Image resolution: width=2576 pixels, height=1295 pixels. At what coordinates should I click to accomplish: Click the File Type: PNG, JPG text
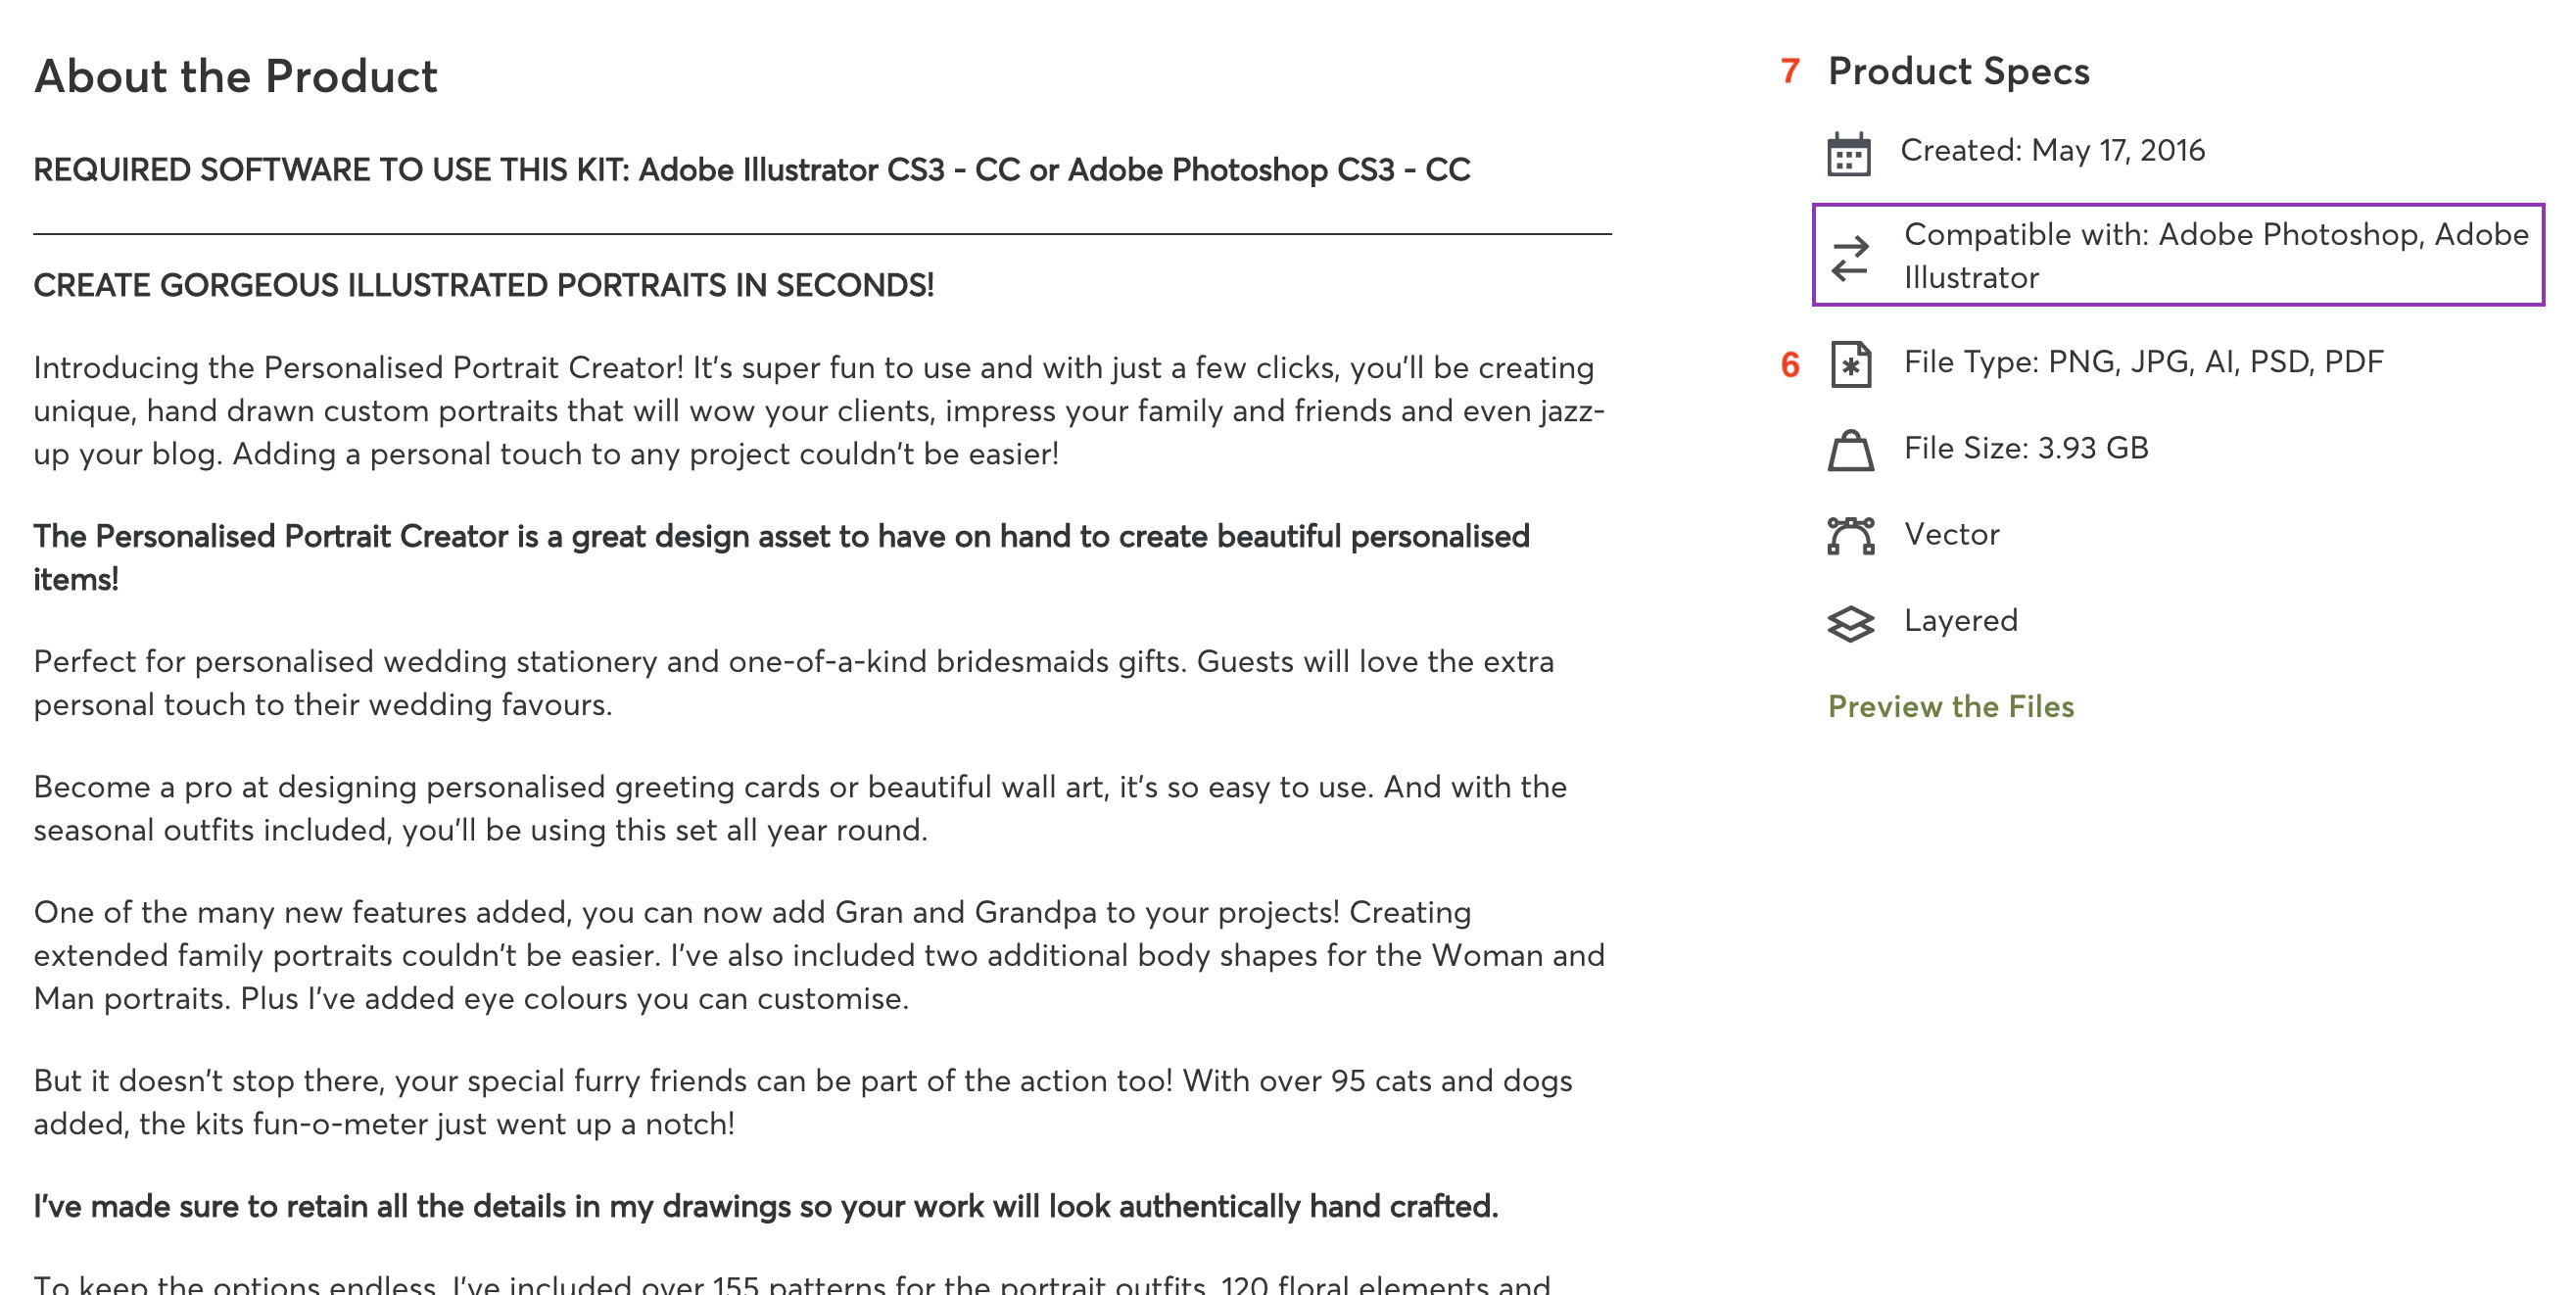pyautogui.click(x=2143, y=362)
